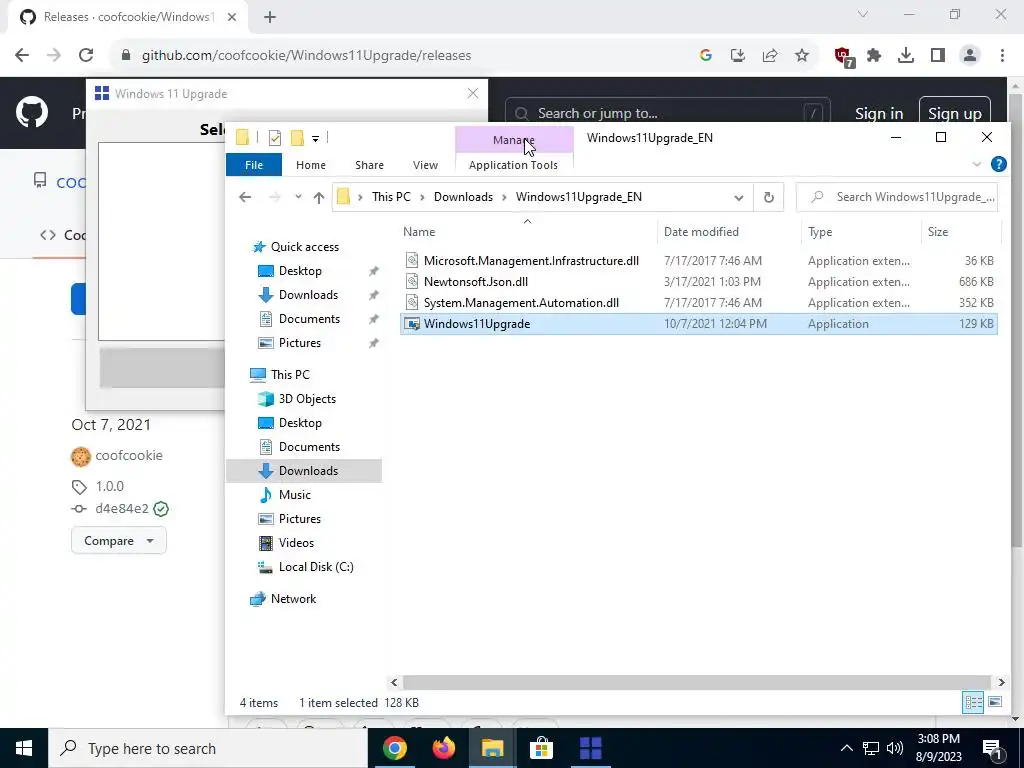
Task: Open commit d4e84e2 link
Action: pos(122,508)
